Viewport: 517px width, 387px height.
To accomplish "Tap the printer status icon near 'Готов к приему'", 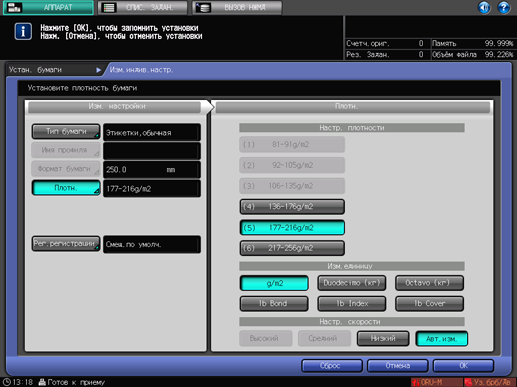I will (42, 382).
